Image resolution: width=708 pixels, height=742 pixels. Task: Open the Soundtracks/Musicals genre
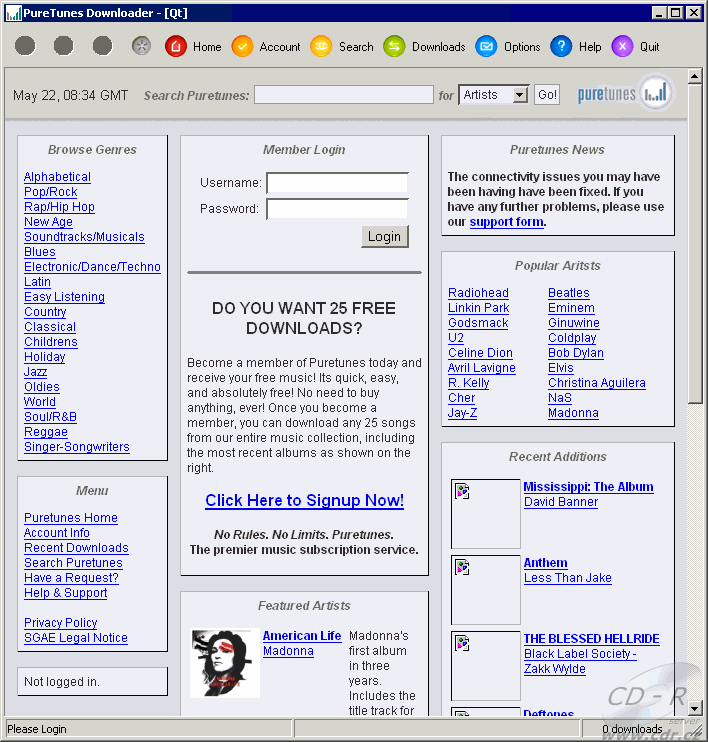coord(84,237)
